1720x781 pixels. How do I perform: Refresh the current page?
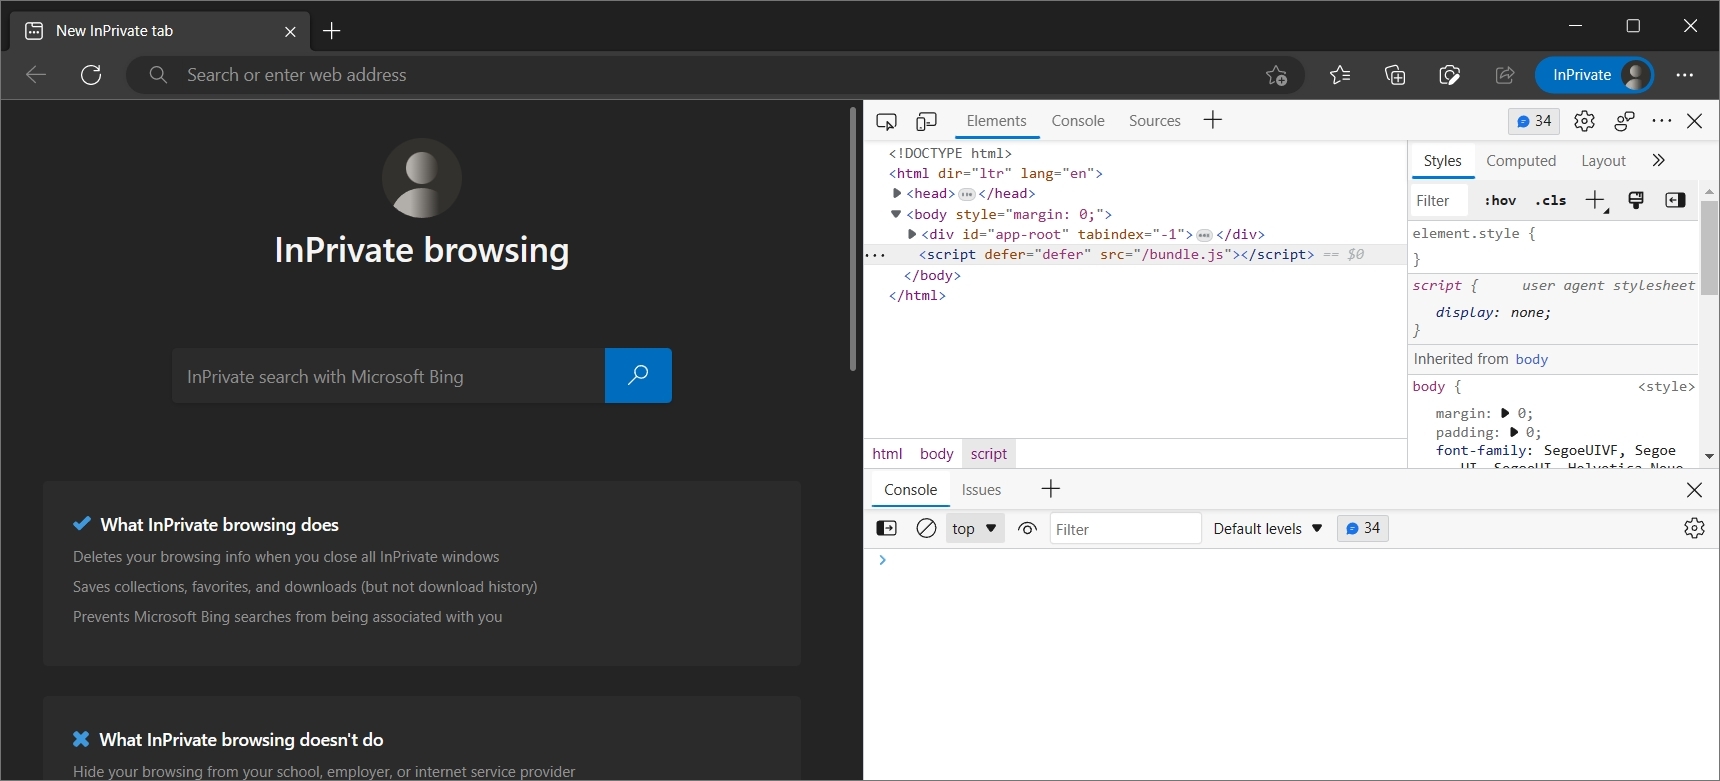click(91, 75)
